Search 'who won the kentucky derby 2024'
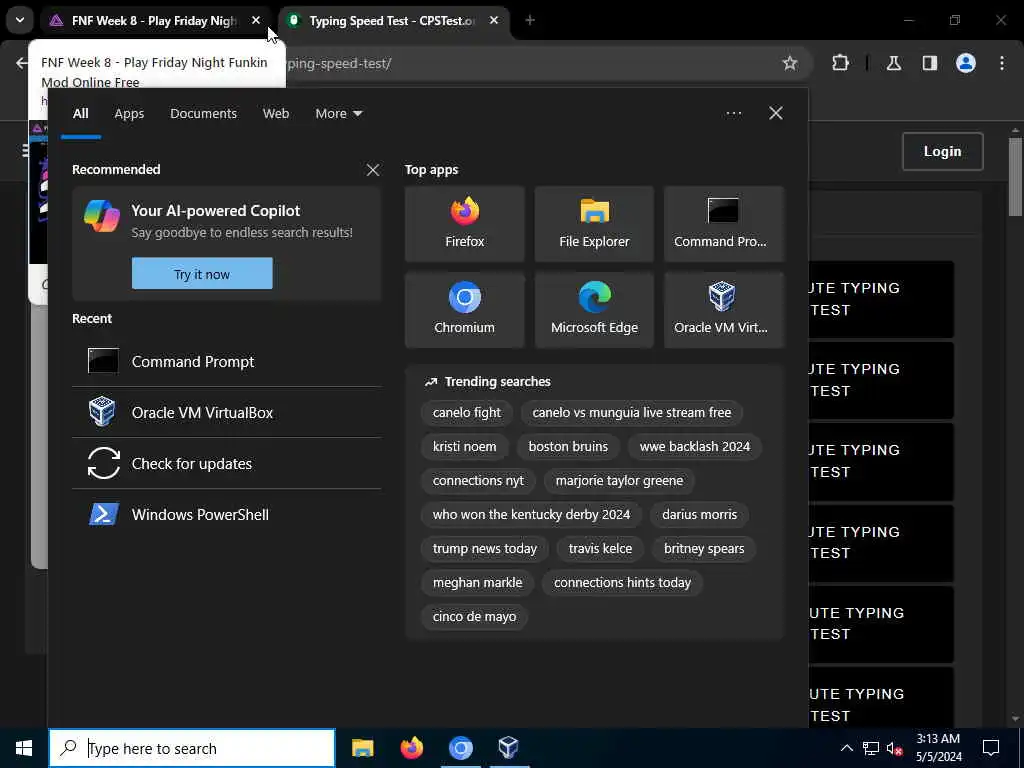This screenshot has width=1024, height=768. (x=531, y=514)
